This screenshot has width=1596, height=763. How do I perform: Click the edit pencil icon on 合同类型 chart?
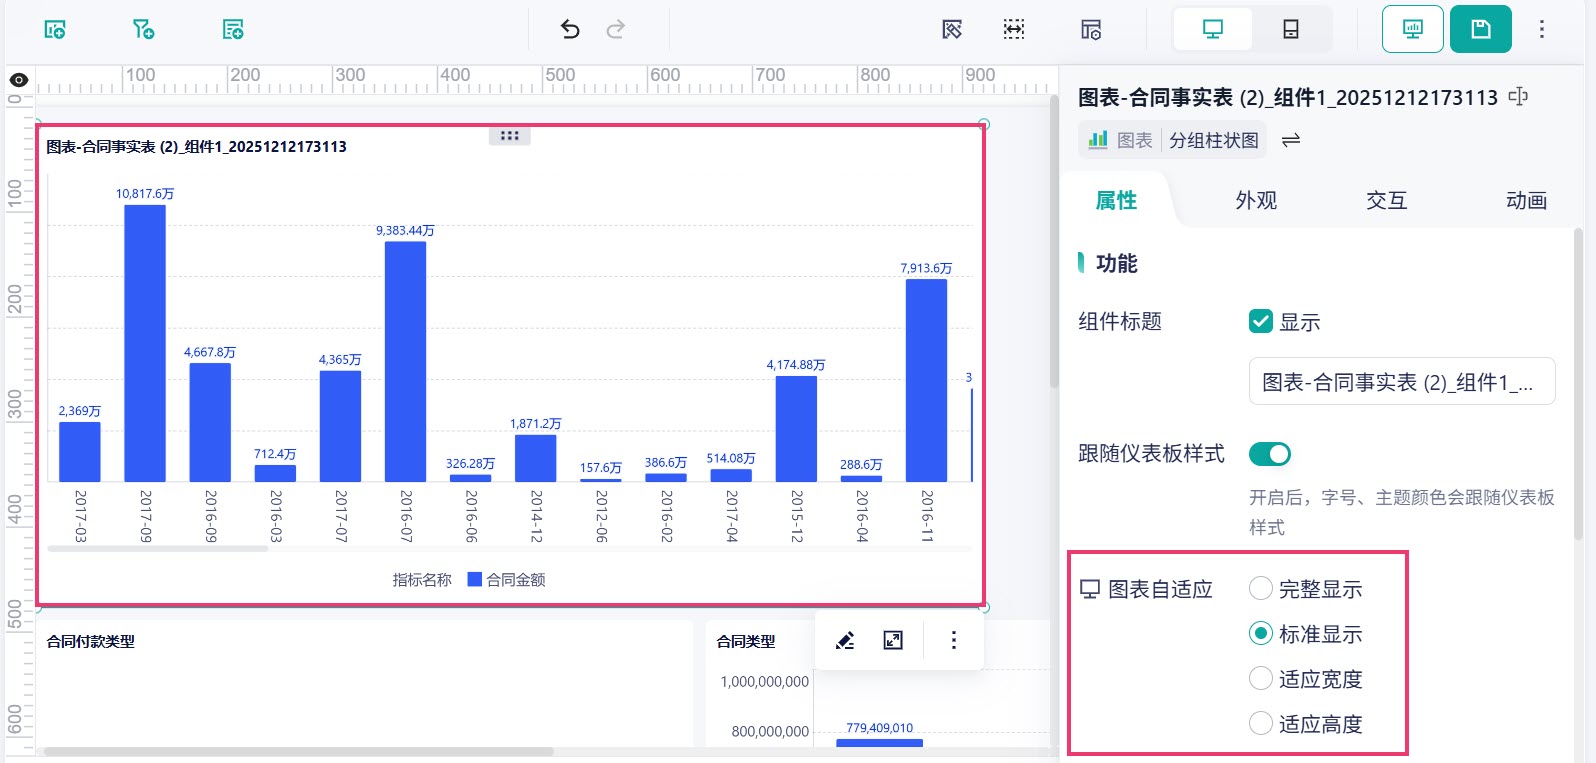click(845, 640)
